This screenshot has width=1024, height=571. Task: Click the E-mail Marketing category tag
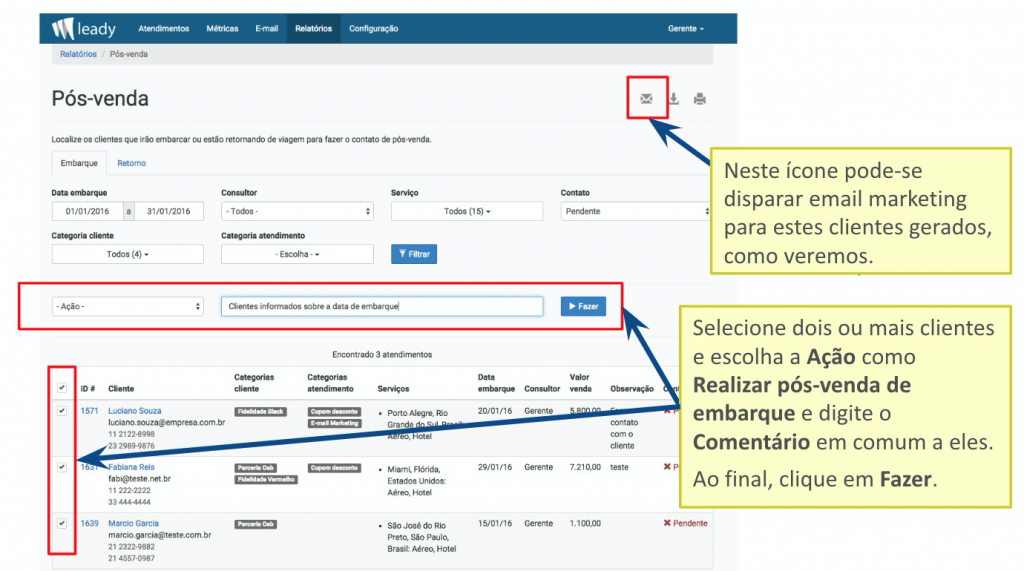click(334, 423)
